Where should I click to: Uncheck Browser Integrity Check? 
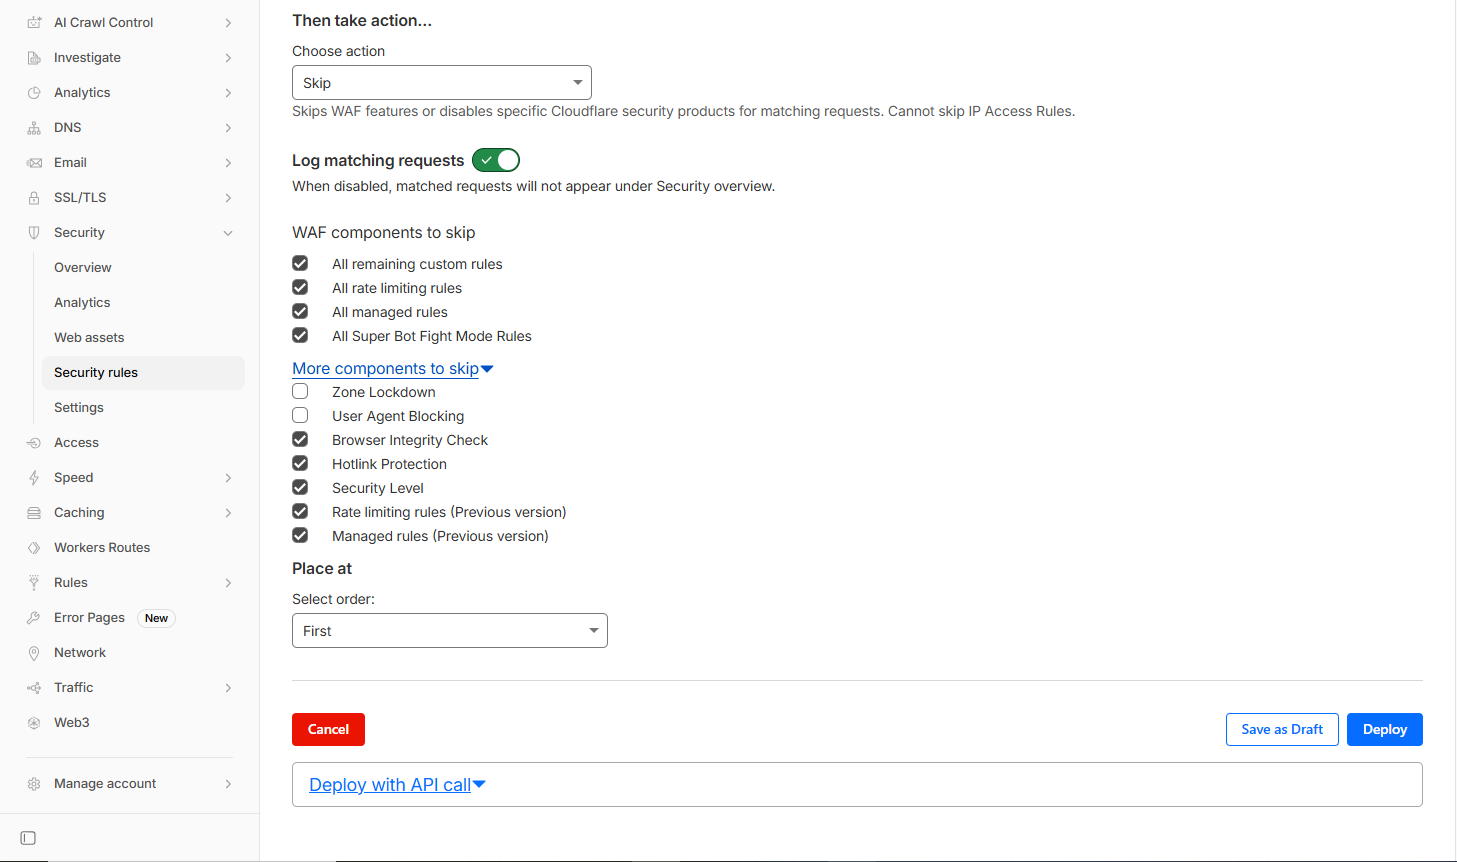coord(300,439)
